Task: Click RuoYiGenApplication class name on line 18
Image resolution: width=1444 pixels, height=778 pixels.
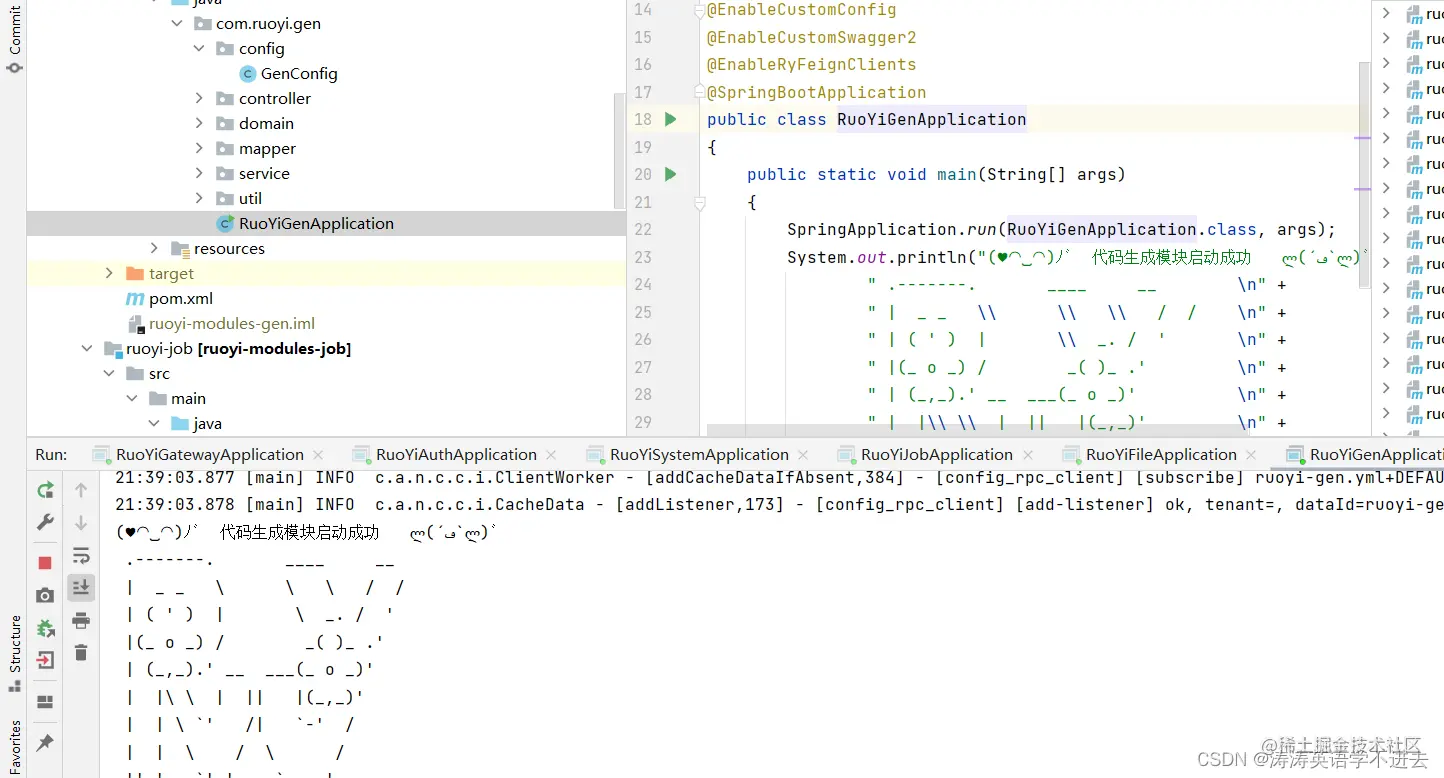Action: (x=932, y=119)
